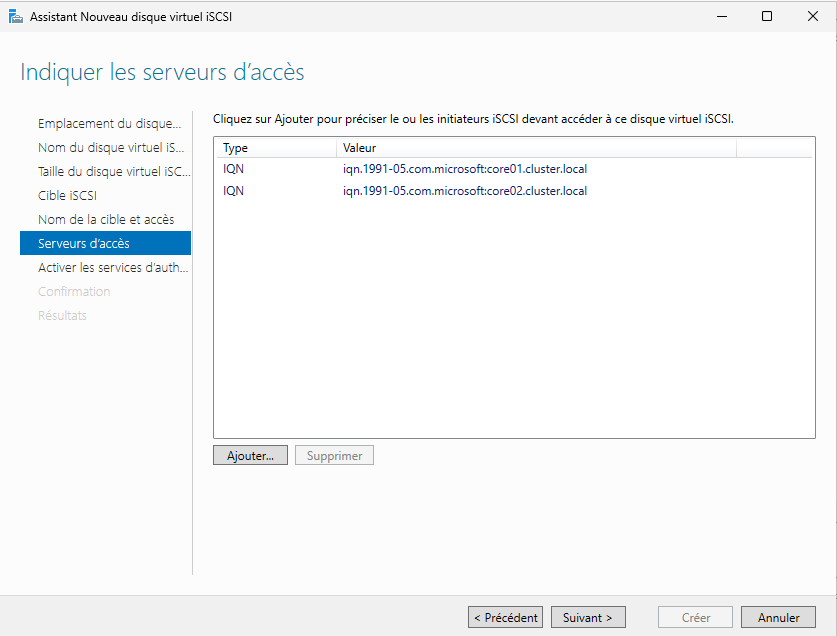The width and height of the screenshot is (837, 636).
Task: Open the Nom de la cible et accès step
Action: click(x=105, y=220)
